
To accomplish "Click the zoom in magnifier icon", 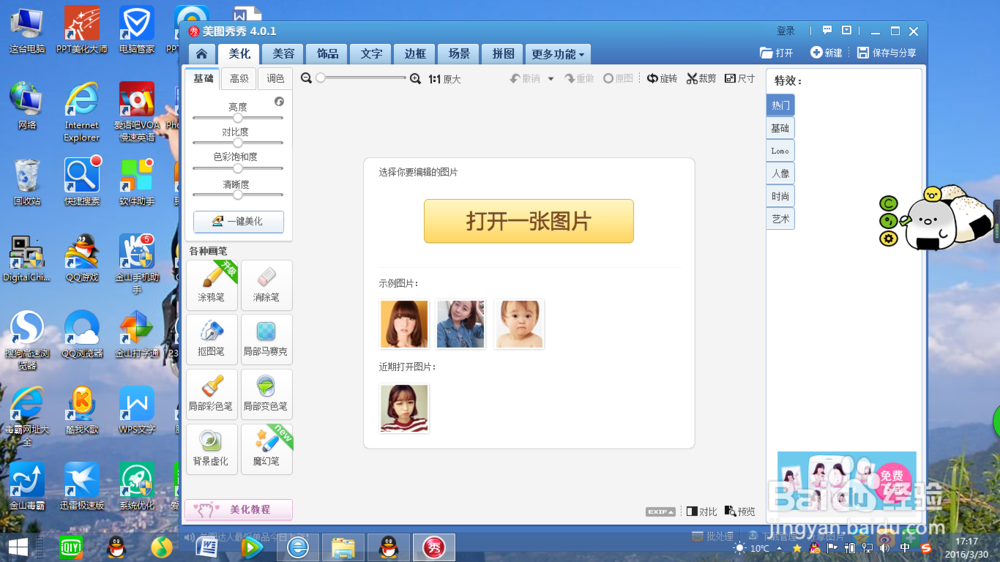I will point(415,78).
